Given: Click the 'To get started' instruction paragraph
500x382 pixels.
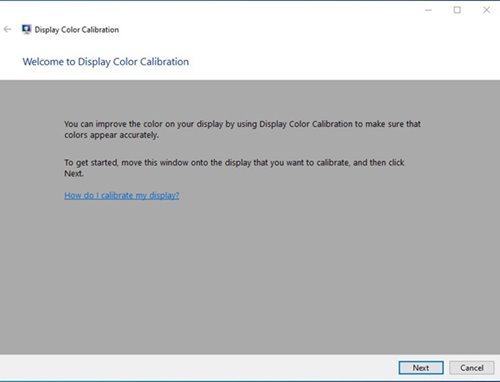Looking at the screenshot, I should (x=234, y=168).
